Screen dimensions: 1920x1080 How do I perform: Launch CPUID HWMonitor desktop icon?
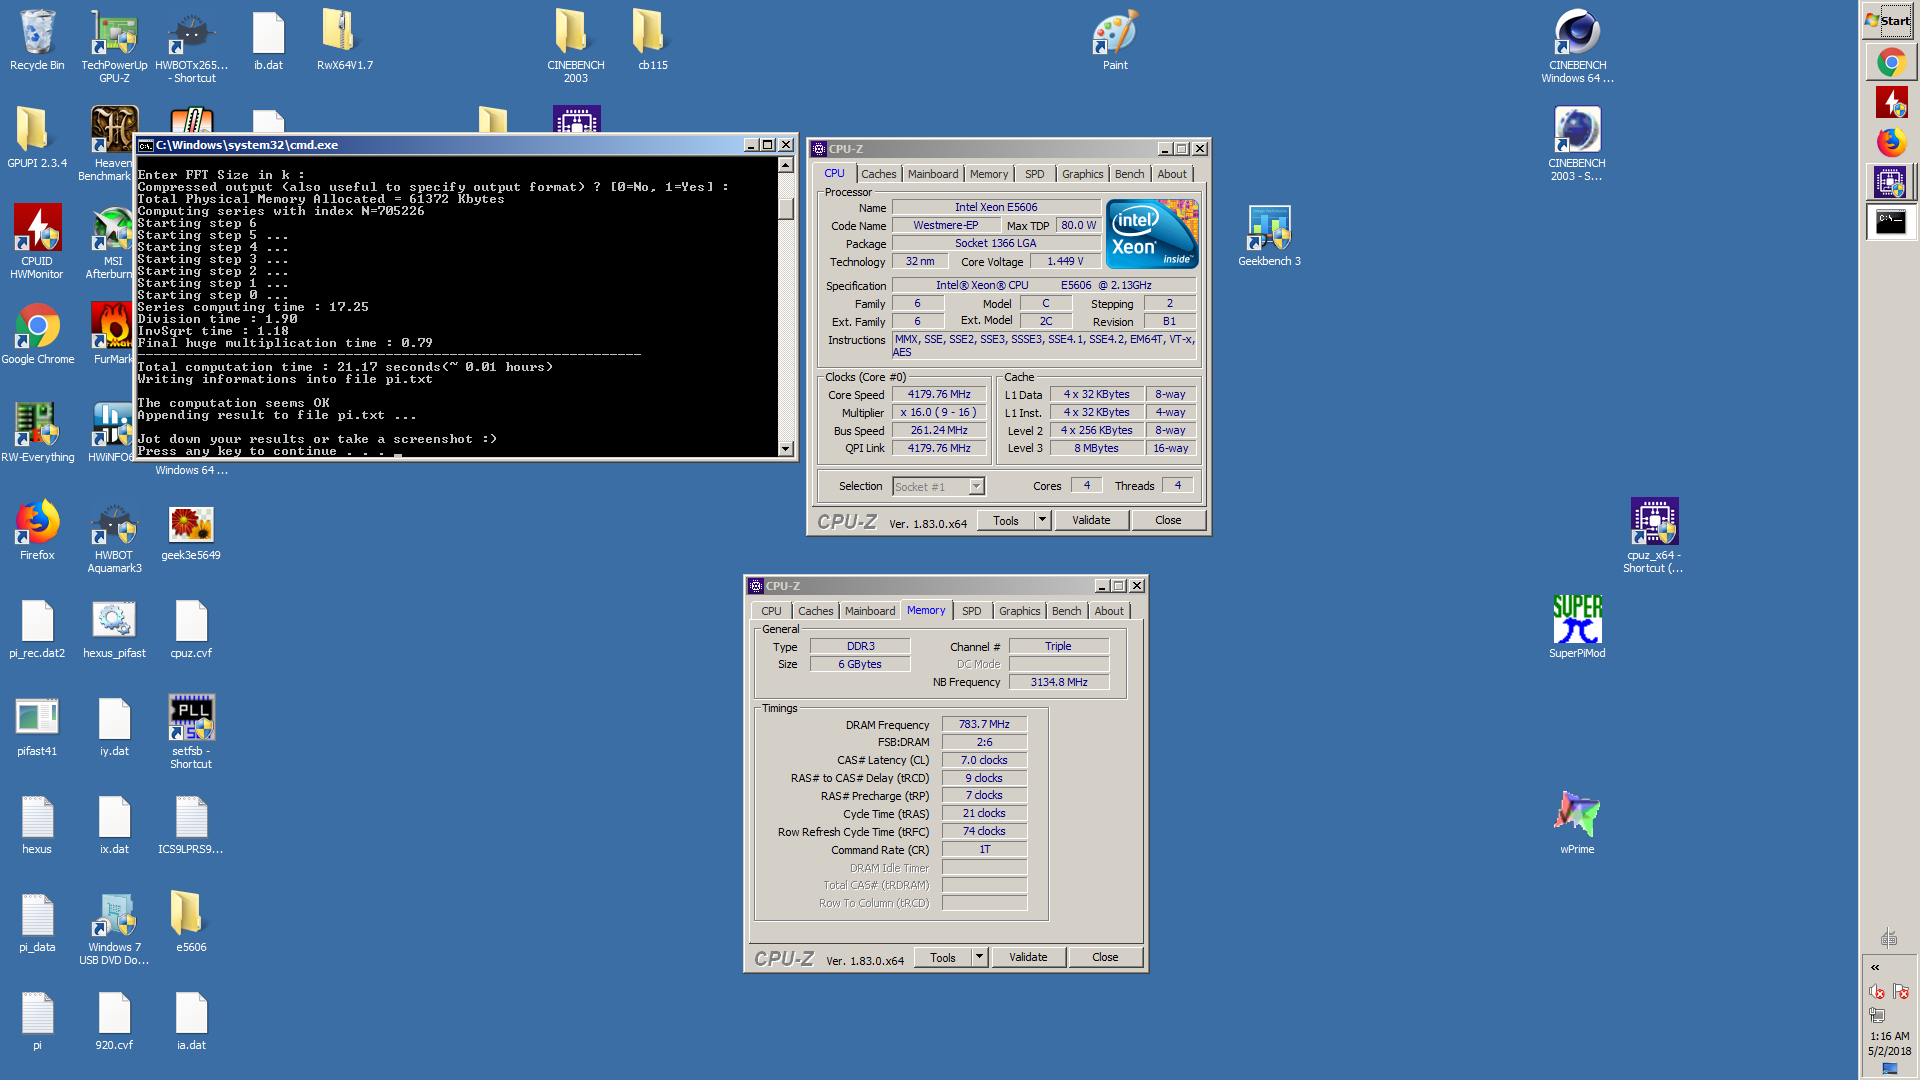(37, 241)
